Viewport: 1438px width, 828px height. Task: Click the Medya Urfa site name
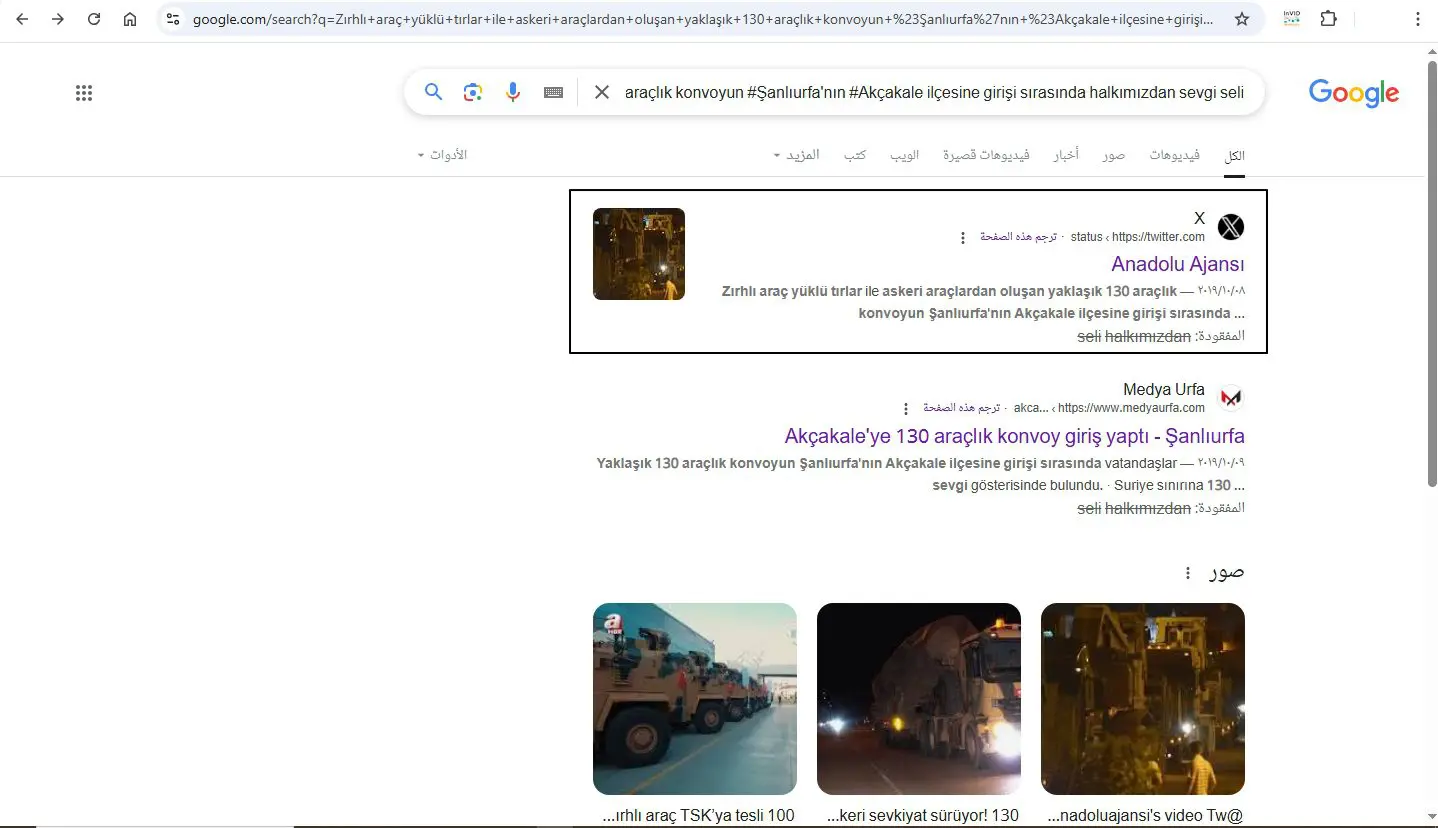[x=1164, y=390]
